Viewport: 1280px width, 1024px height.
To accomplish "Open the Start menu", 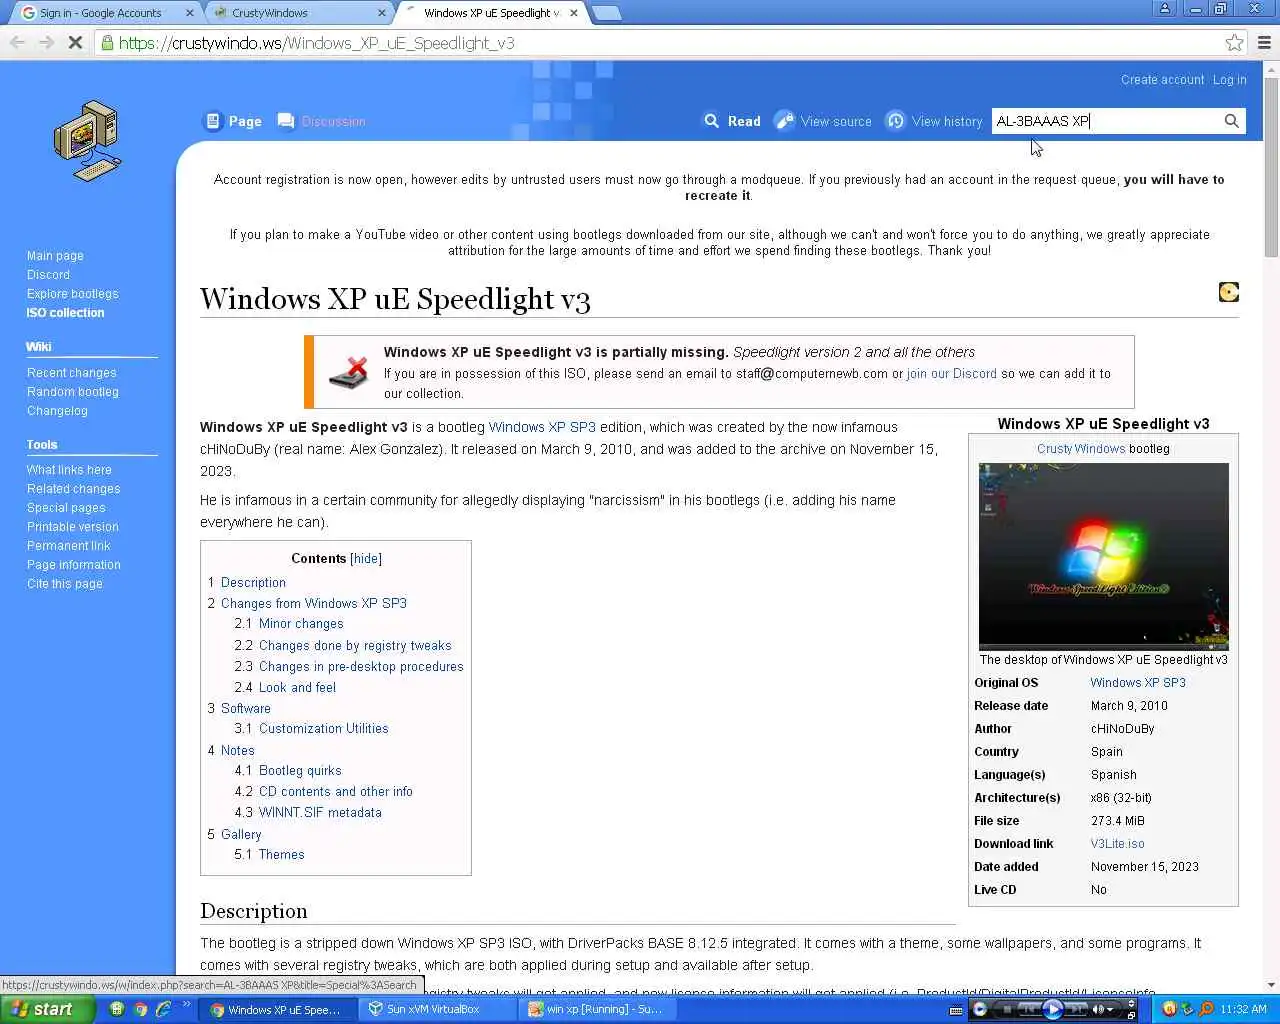I will coord(47,1009).
